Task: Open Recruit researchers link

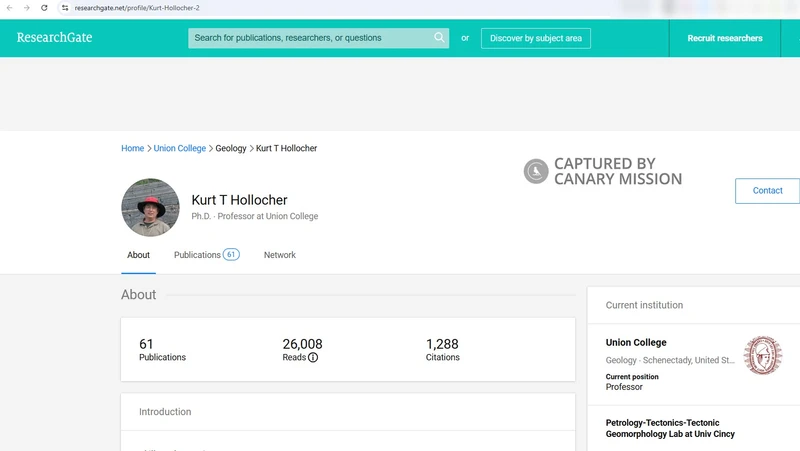Action: click(x=724, y=38)
